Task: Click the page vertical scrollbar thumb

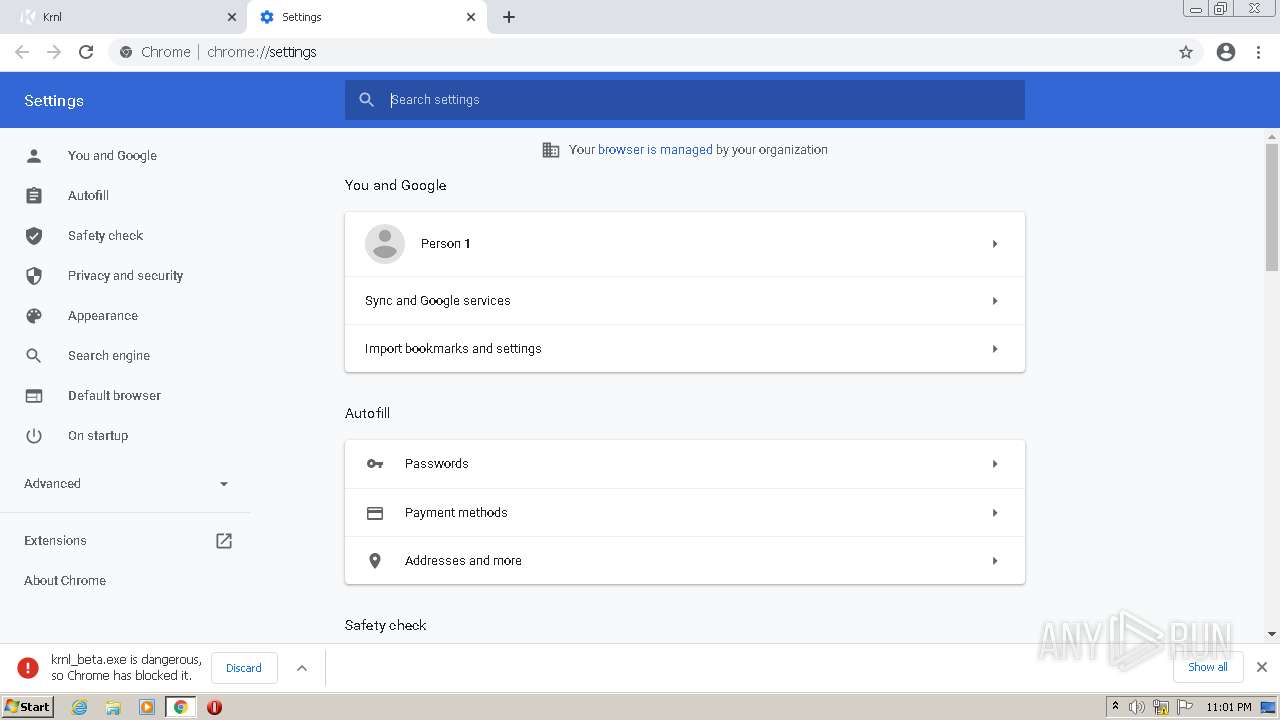Action: pos(1272,207)
